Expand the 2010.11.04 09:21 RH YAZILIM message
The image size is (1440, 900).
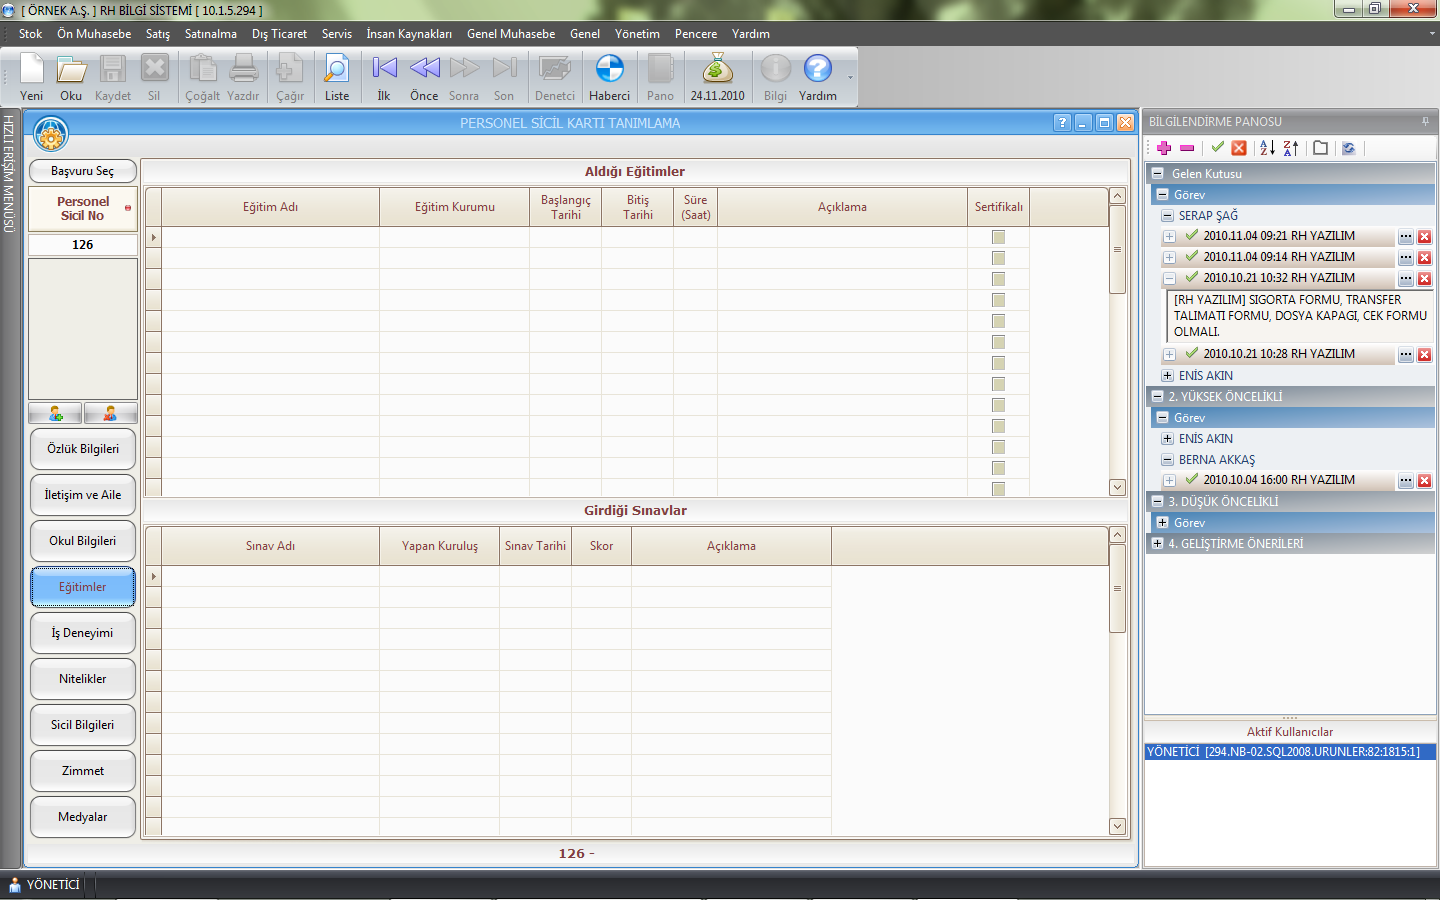pyautogui.click(x=1169, y=237)
